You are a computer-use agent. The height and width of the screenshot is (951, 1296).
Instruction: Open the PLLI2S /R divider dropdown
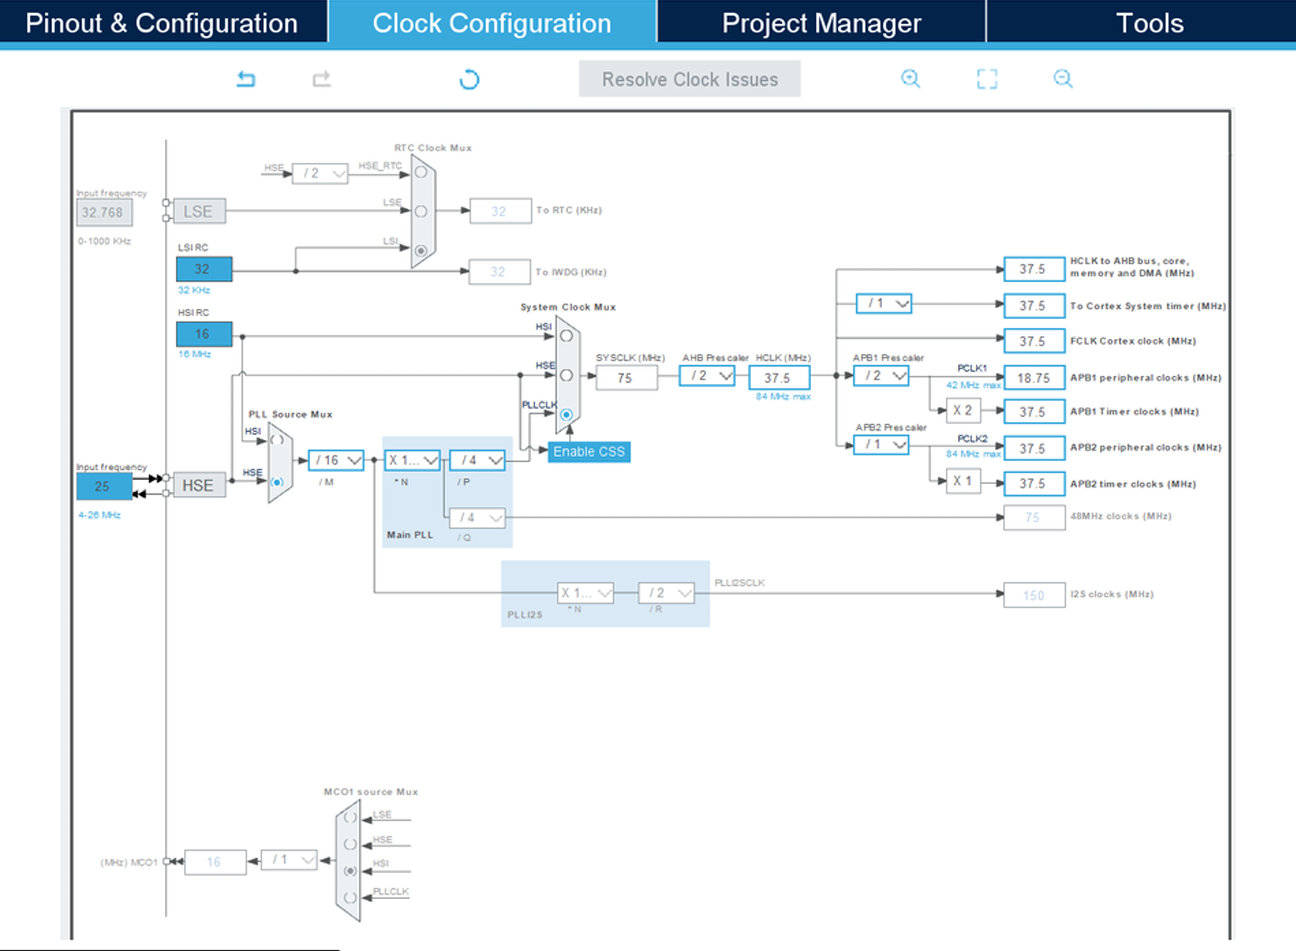point(666,593)
